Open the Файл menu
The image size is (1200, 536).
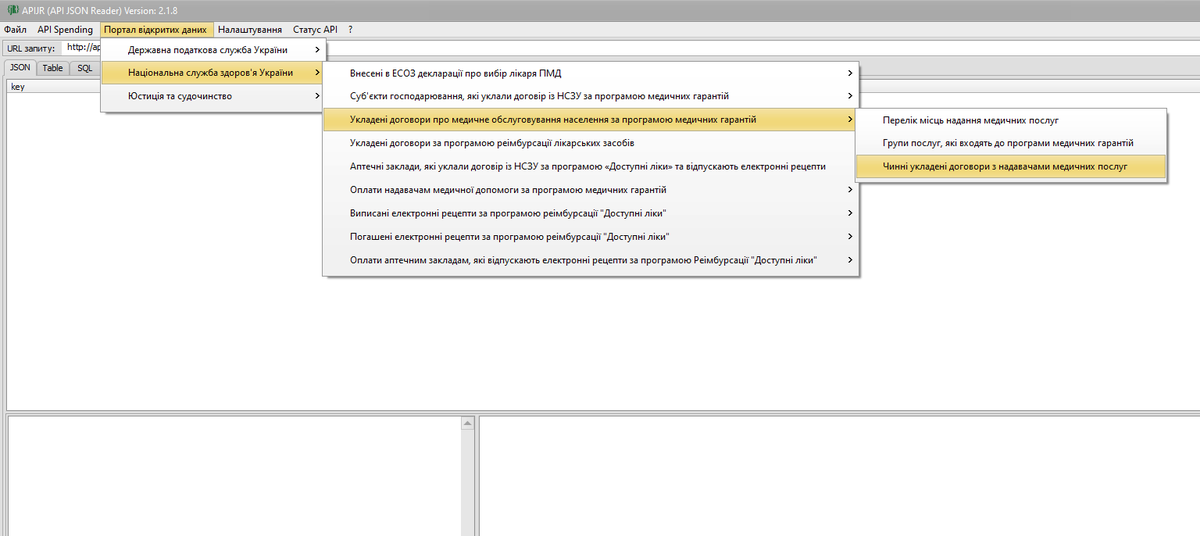tap(15, 30)
